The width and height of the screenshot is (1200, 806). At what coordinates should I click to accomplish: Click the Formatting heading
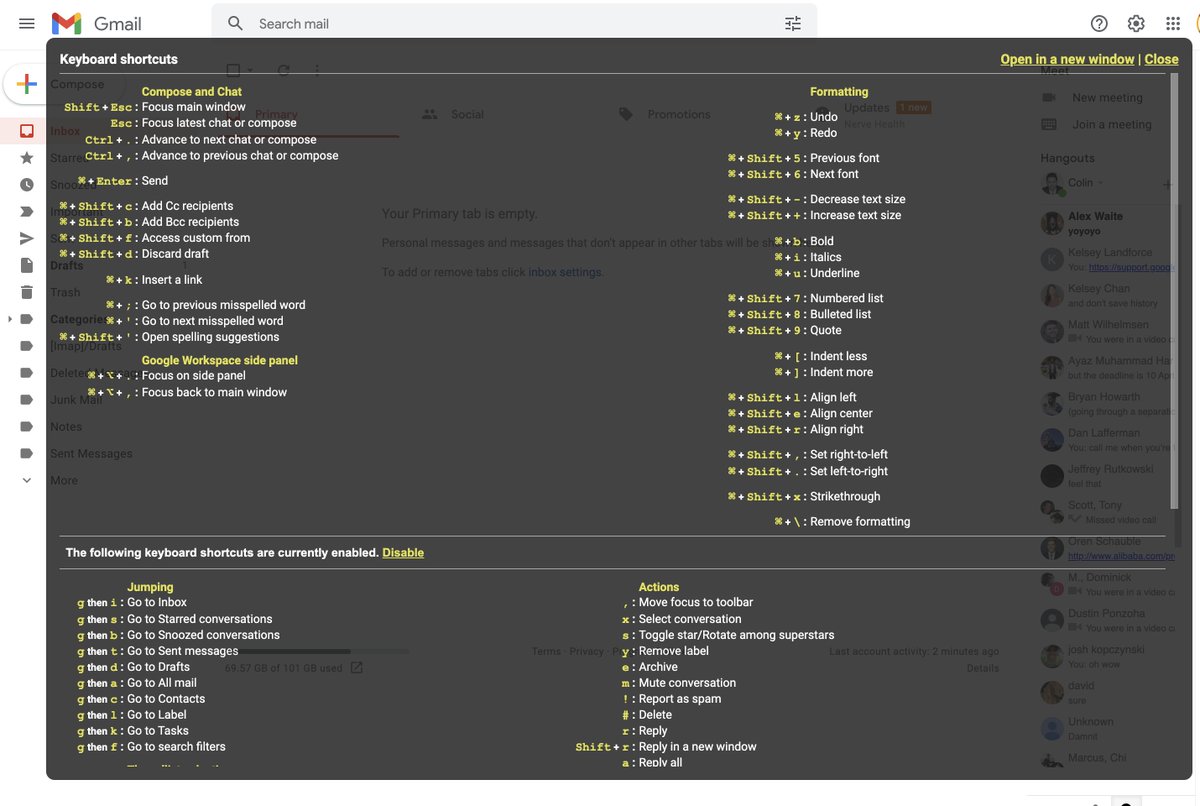pos(839,91)
